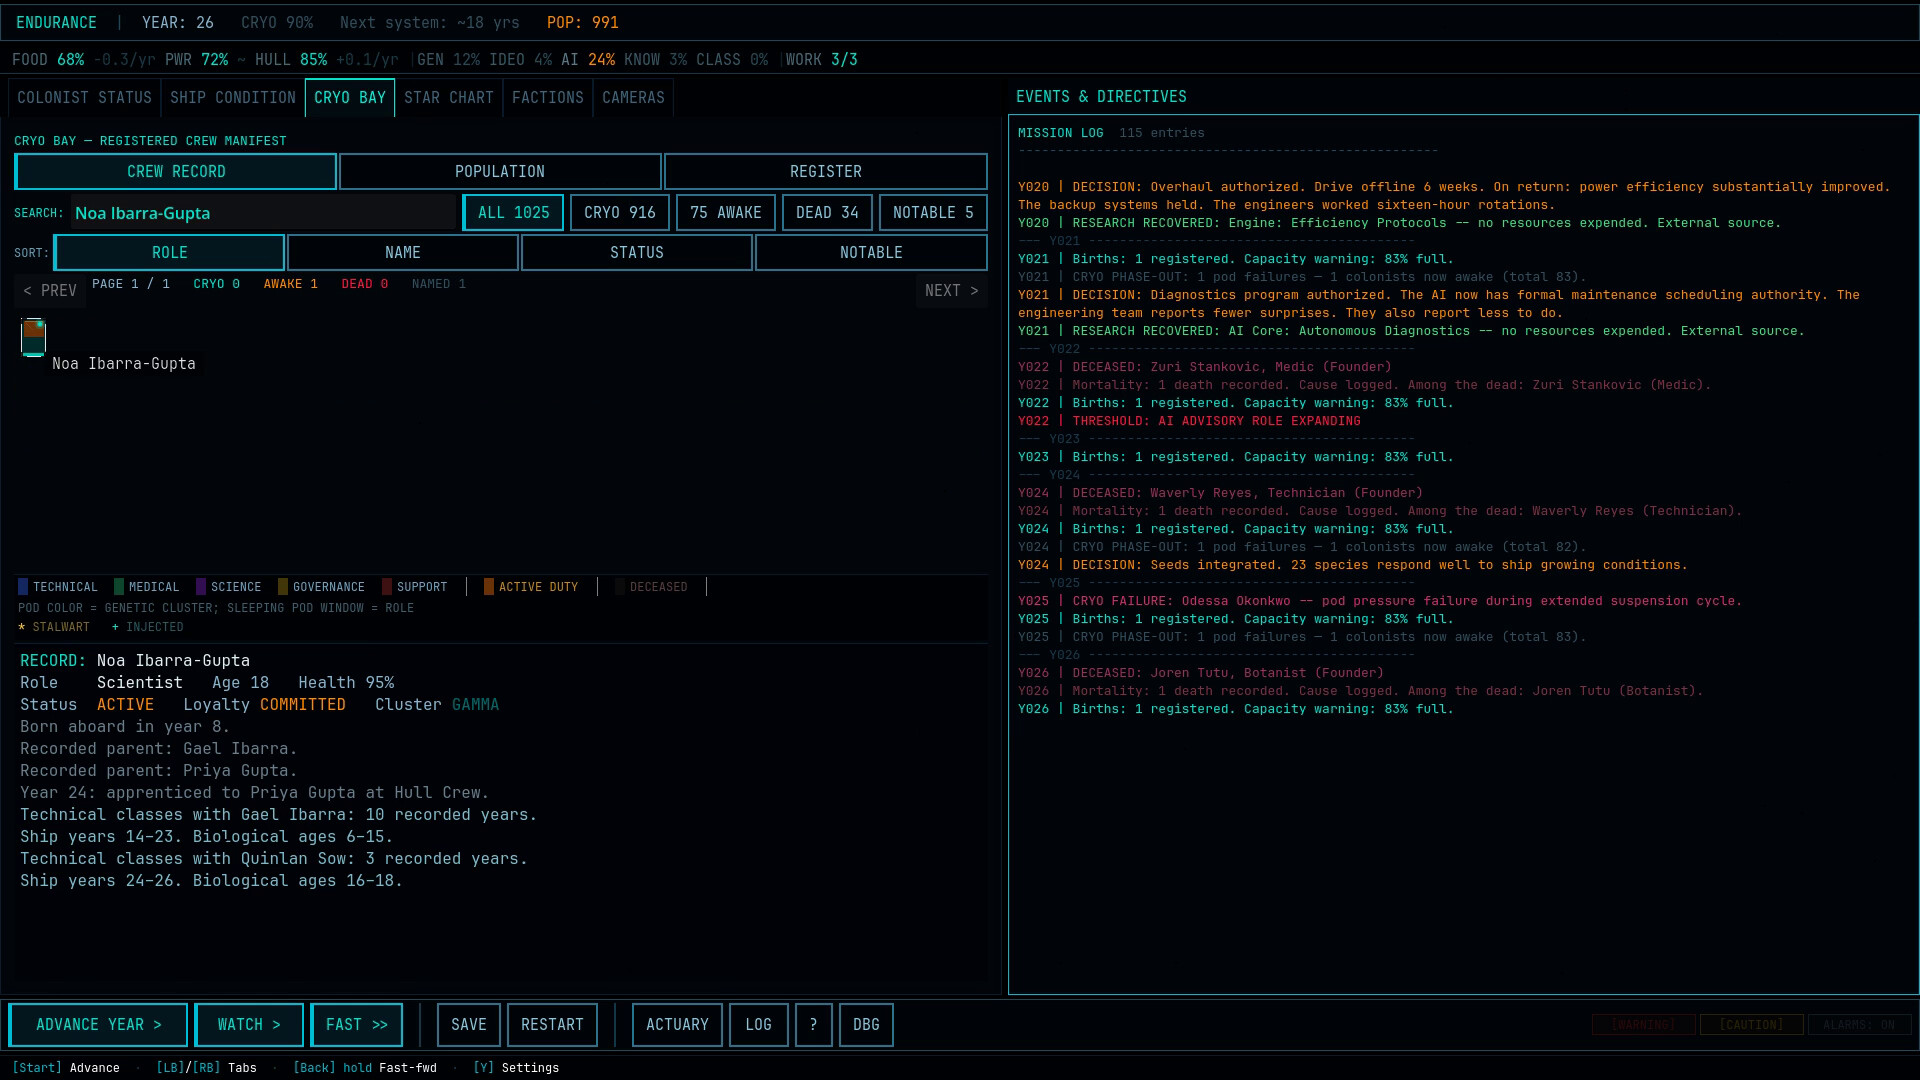The width and height of the screenshot is (1920, 1080).
Task: Filter manifest to NOTABLE 5
Action: pyautogui.click(x=933, y=213)
